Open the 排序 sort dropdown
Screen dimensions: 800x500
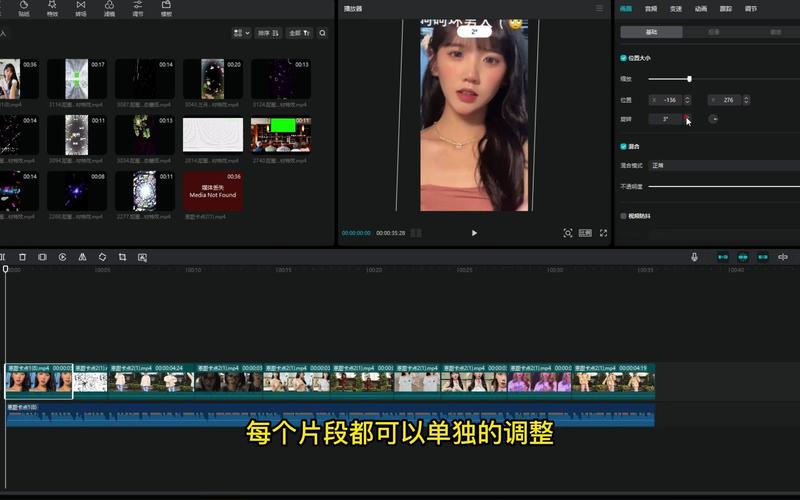click(x=268, y=33)
